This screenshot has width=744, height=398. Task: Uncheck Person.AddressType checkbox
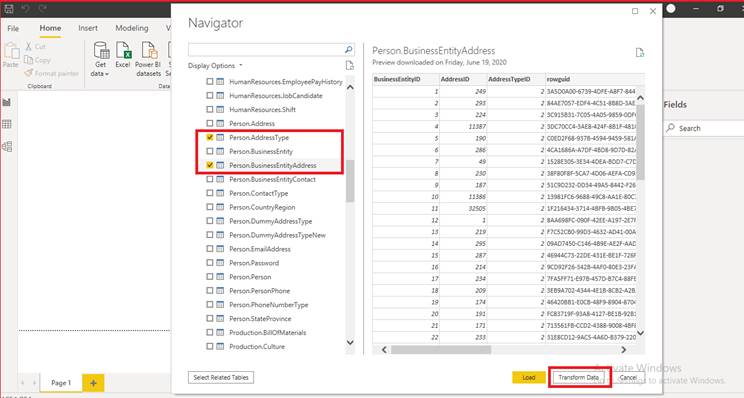210,137
